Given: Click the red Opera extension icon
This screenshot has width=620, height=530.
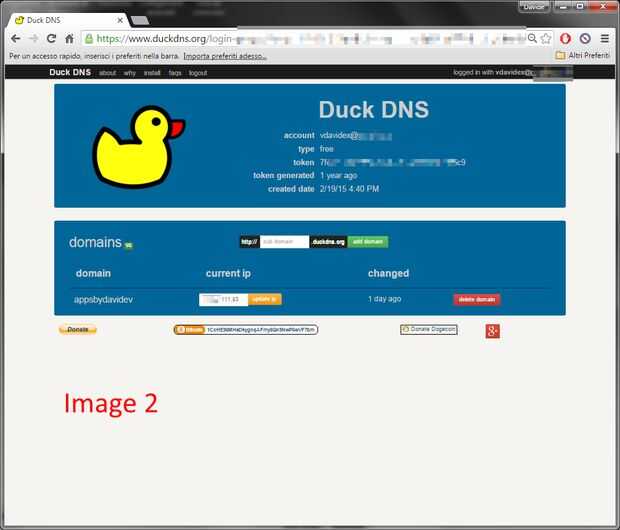Looking at the screenshot, I should pyautogui.click(x=565, y=38).
